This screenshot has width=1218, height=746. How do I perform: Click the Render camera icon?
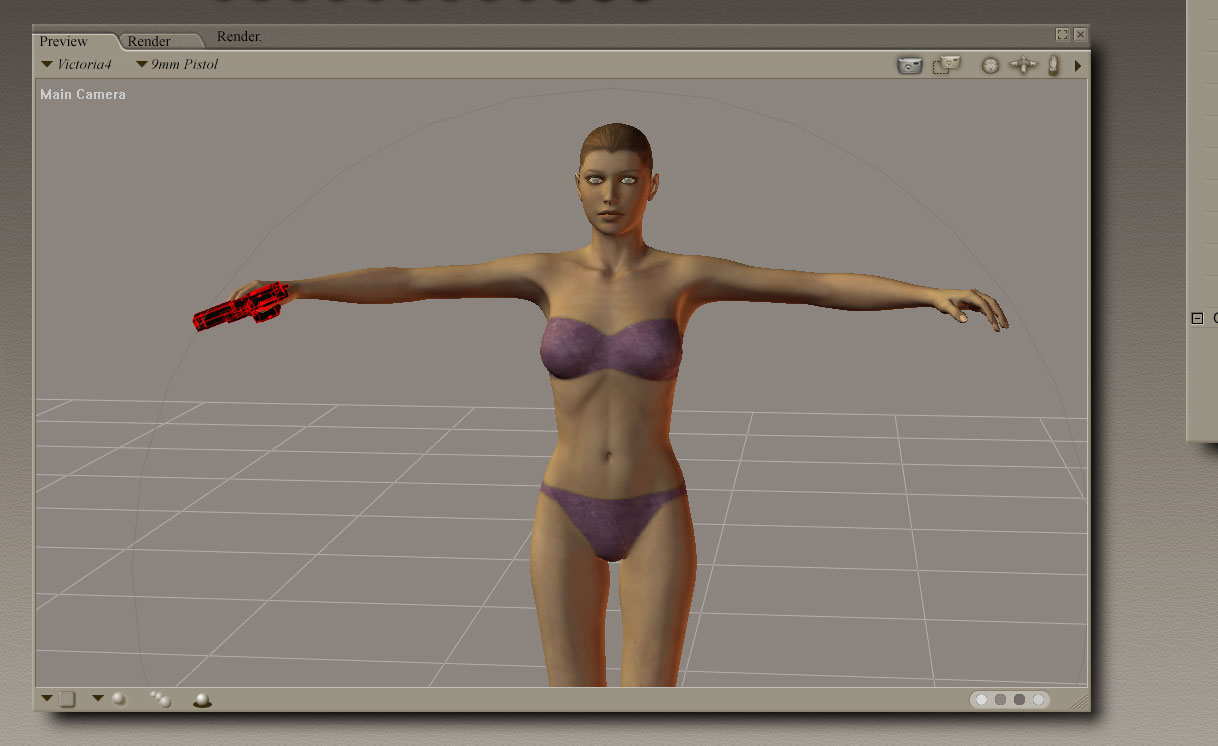point(909,66)
